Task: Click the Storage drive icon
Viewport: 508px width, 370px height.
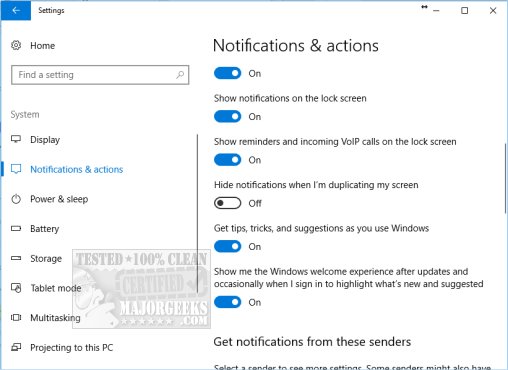Action: [16, 258]
